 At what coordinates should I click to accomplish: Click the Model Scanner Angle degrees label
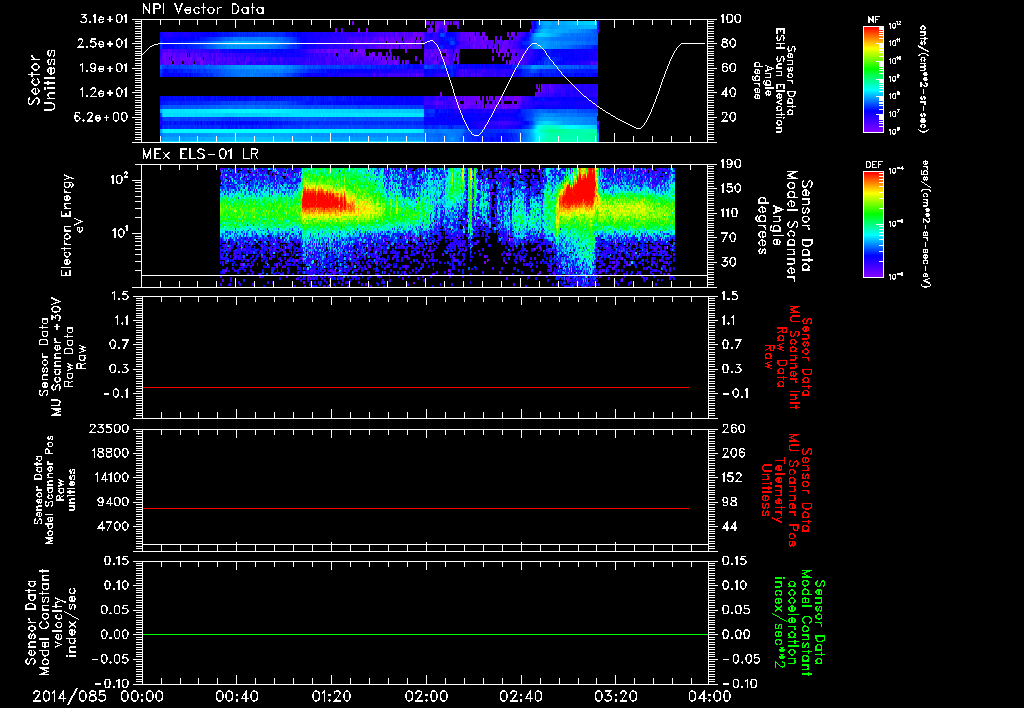[x=784, y=225]
